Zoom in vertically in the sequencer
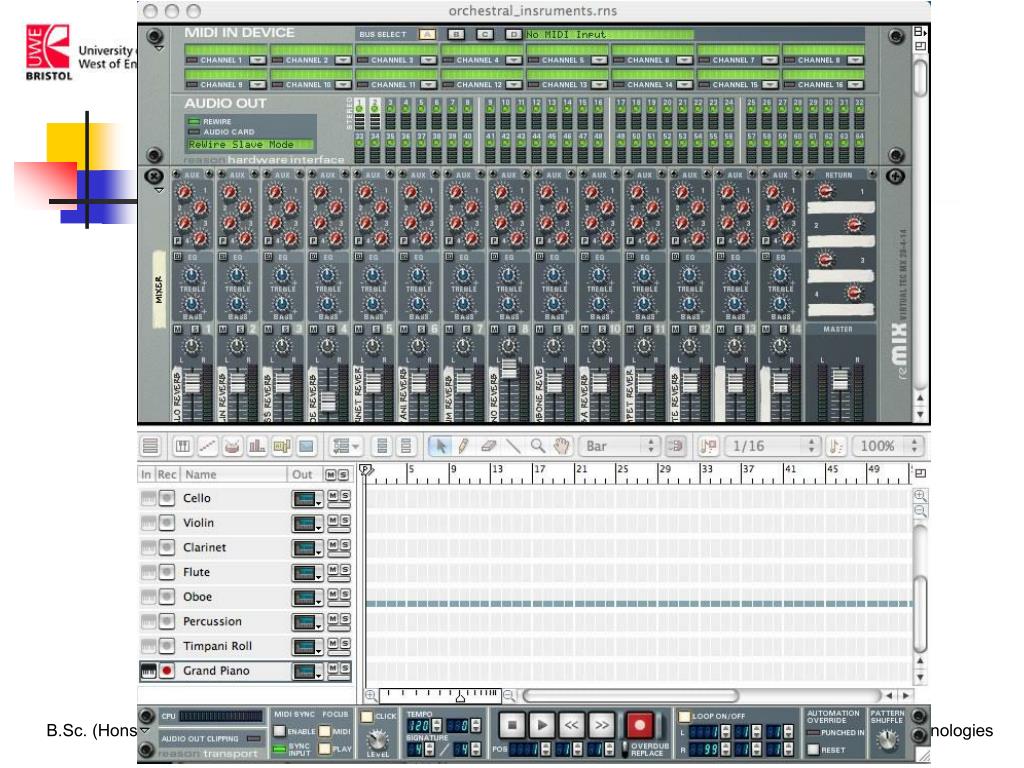 [x=920, y=496]
